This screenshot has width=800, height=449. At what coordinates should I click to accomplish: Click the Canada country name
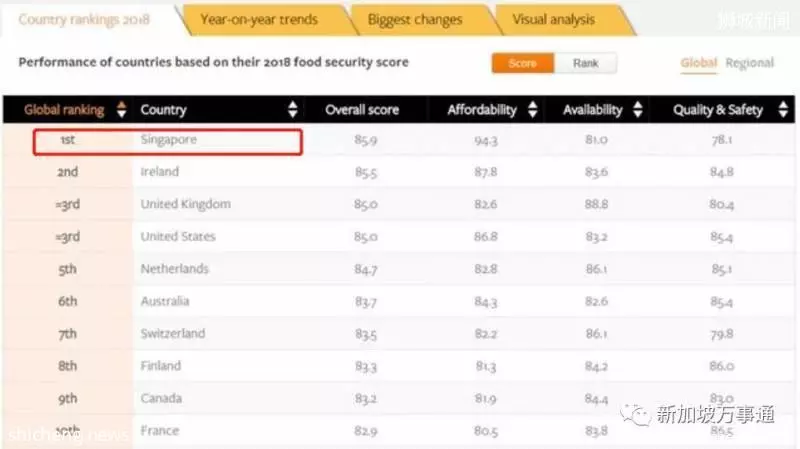point(161,398)
